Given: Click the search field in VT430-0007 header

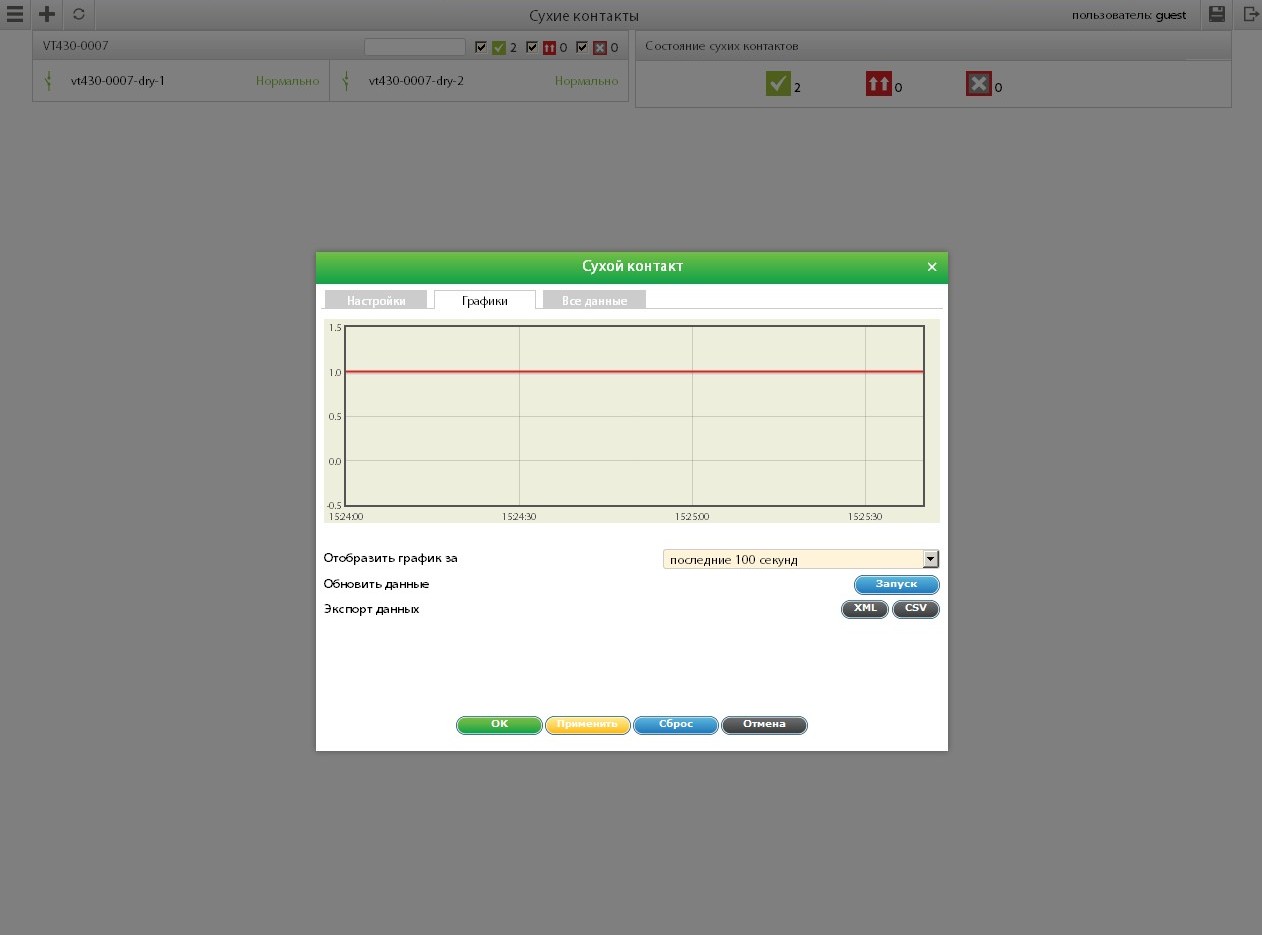Looking at the screenshot, I should pos(415,47).
